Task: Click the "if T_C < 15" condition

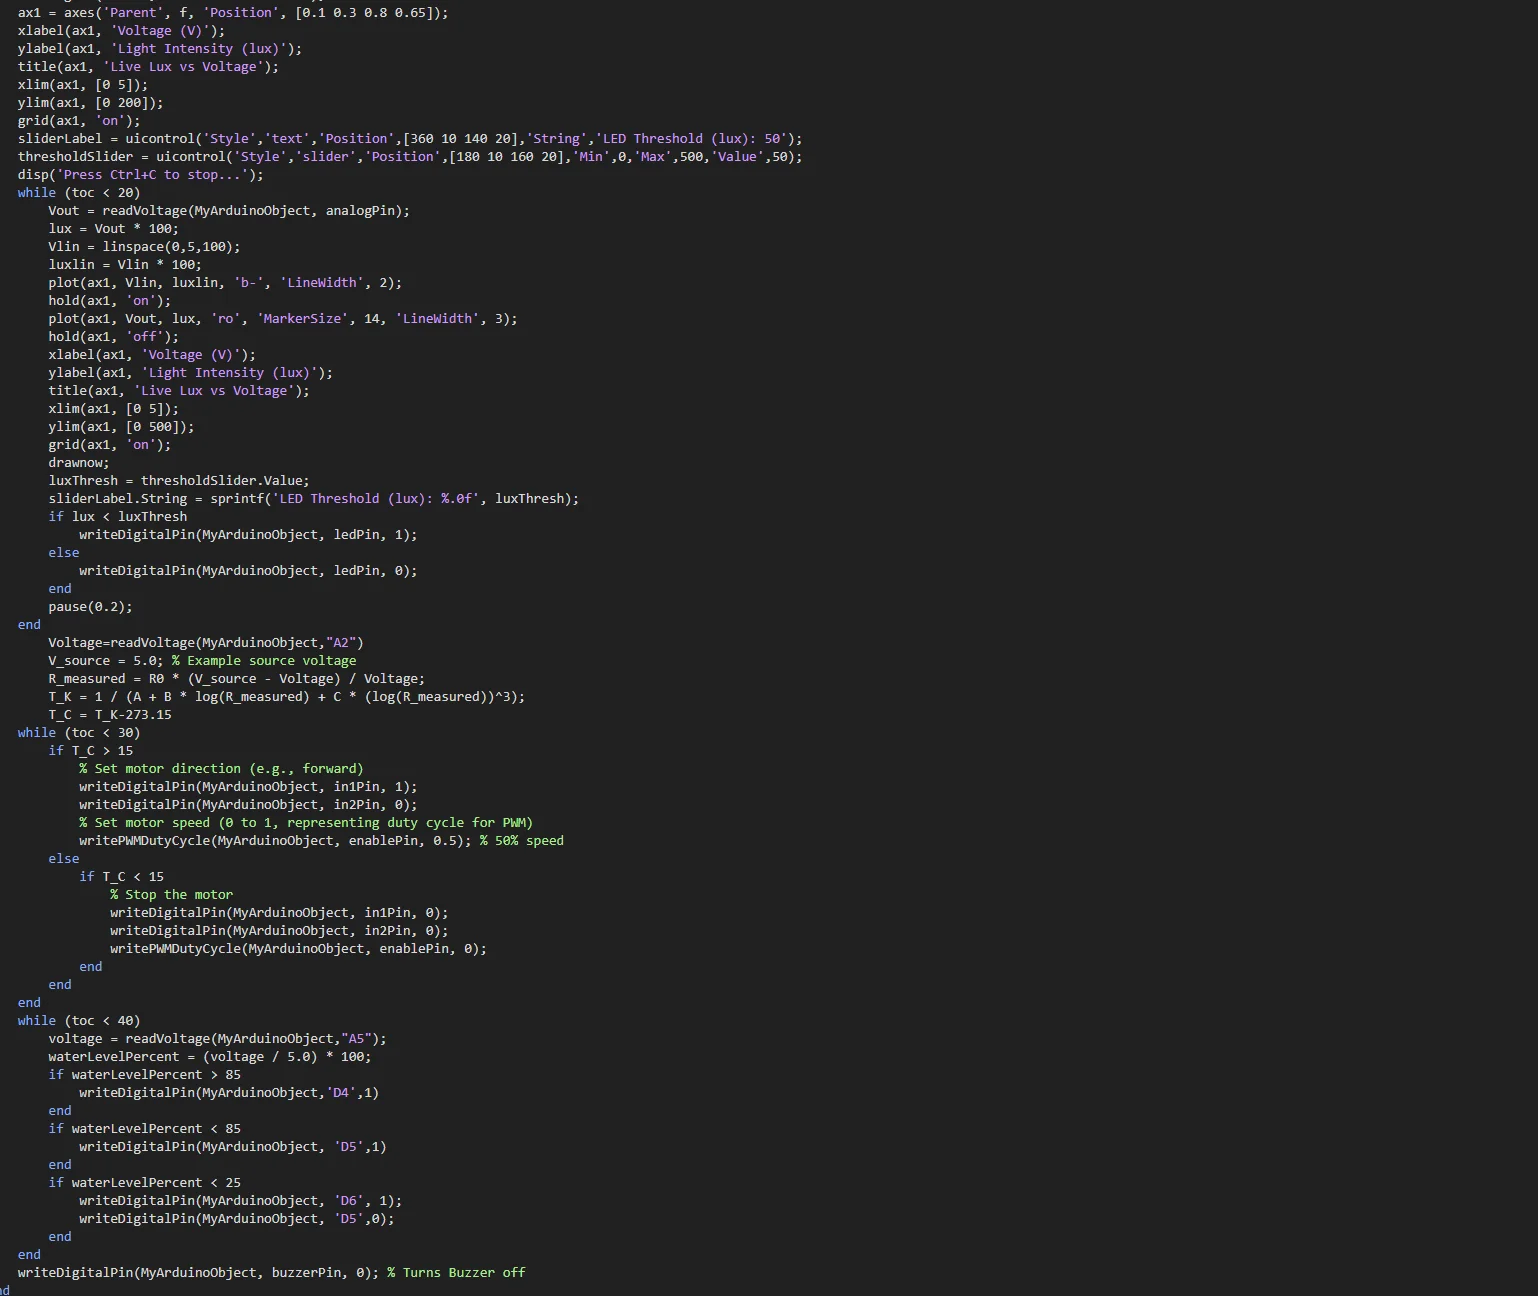Action: [x=122, y=877]
